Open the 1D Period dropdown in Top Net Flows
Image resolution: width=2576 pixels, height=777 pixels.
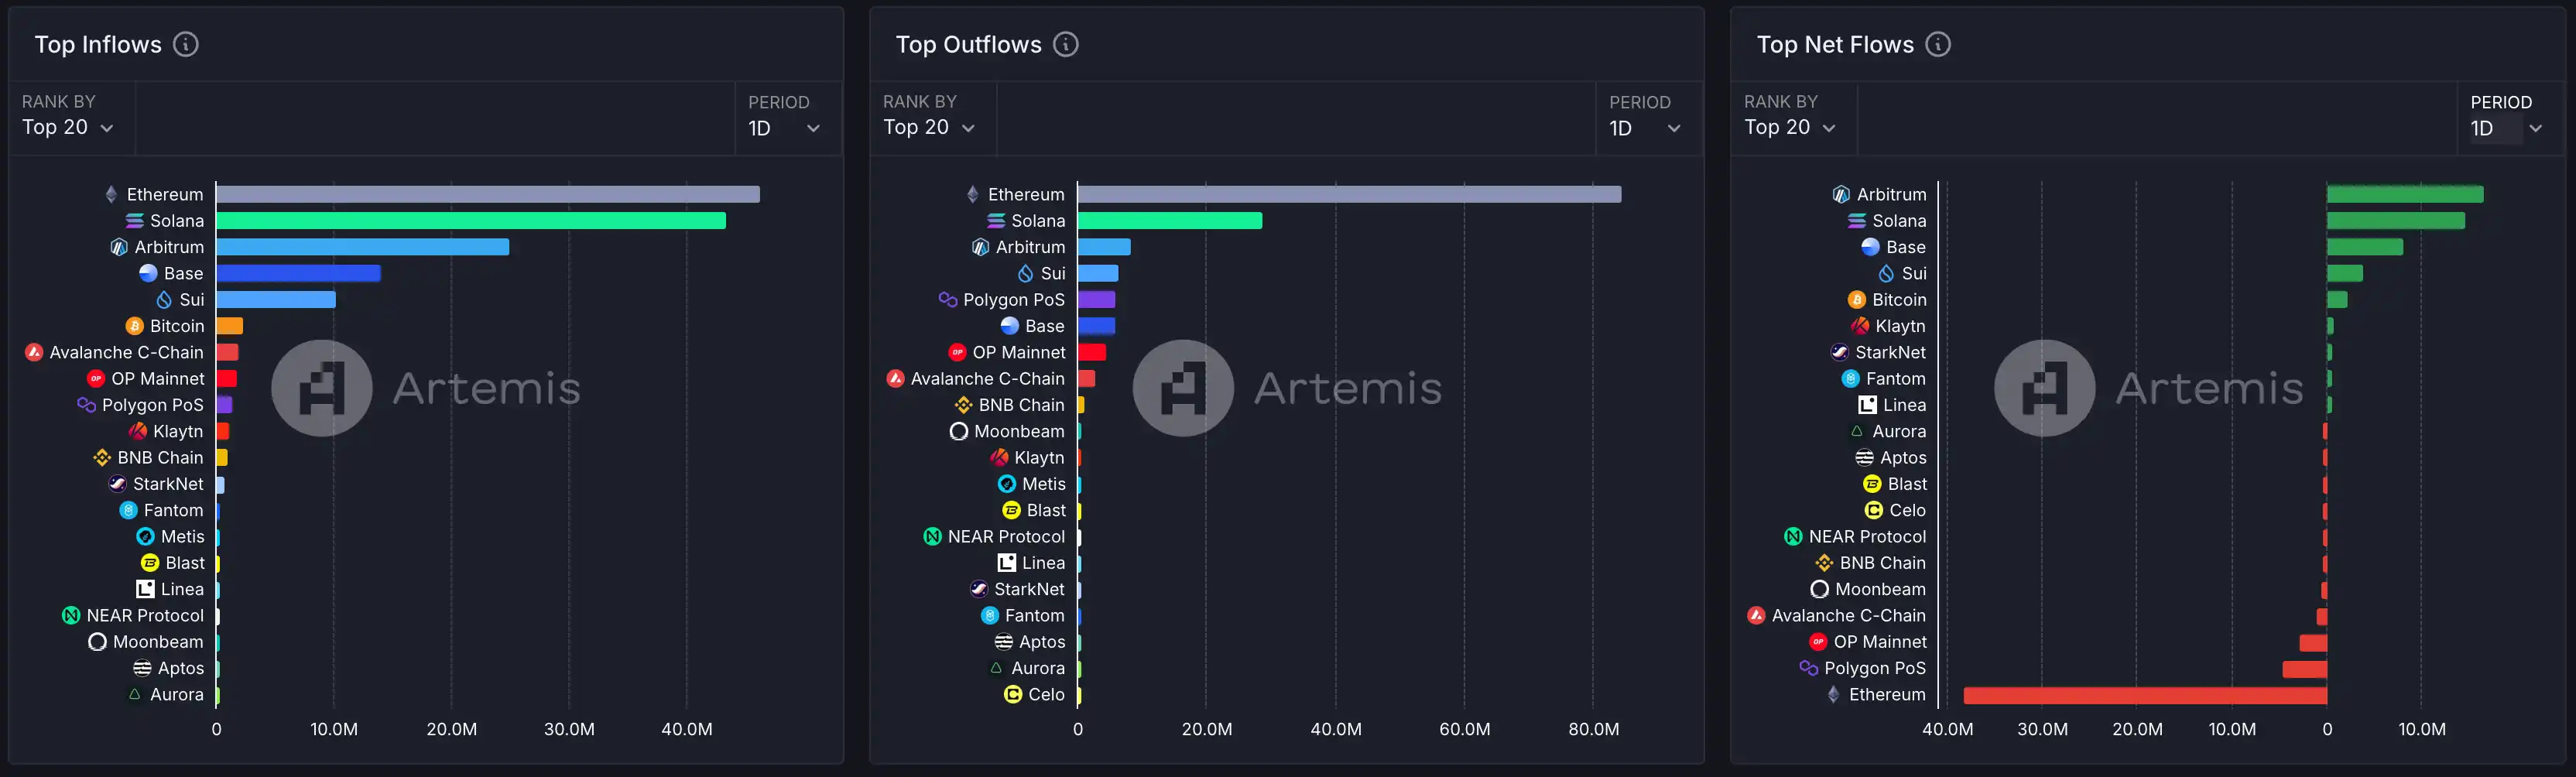2506,128
